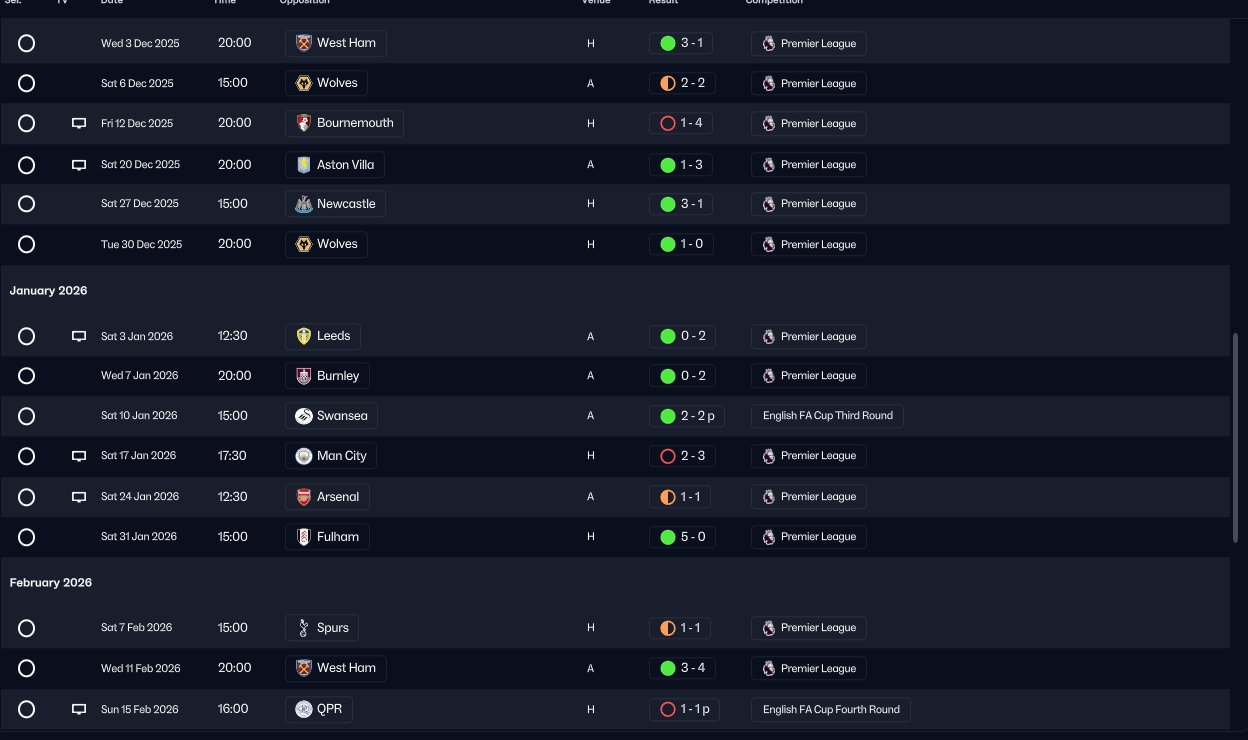1248x740 pixels.
Task: Click the Bournemouth club badge icon
Action: point(304,123)
